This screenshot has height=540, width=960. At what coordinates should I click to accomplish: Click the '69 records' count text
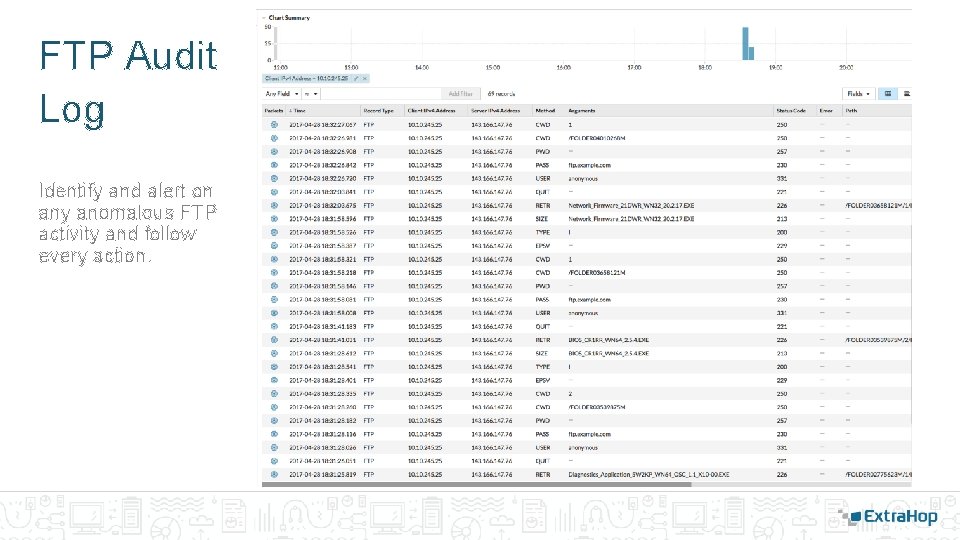pyautogui.click(x=501, y=94)
